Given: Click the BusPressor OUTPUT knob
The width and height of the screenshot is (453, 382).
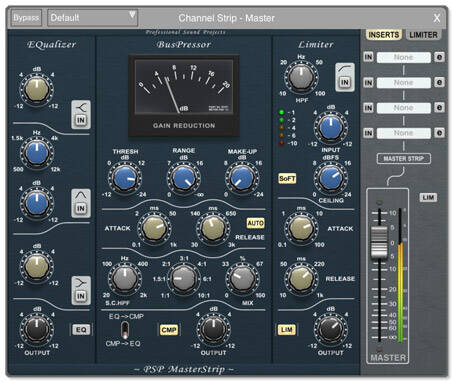Looking at the screenshot, I should coord(213,329).
